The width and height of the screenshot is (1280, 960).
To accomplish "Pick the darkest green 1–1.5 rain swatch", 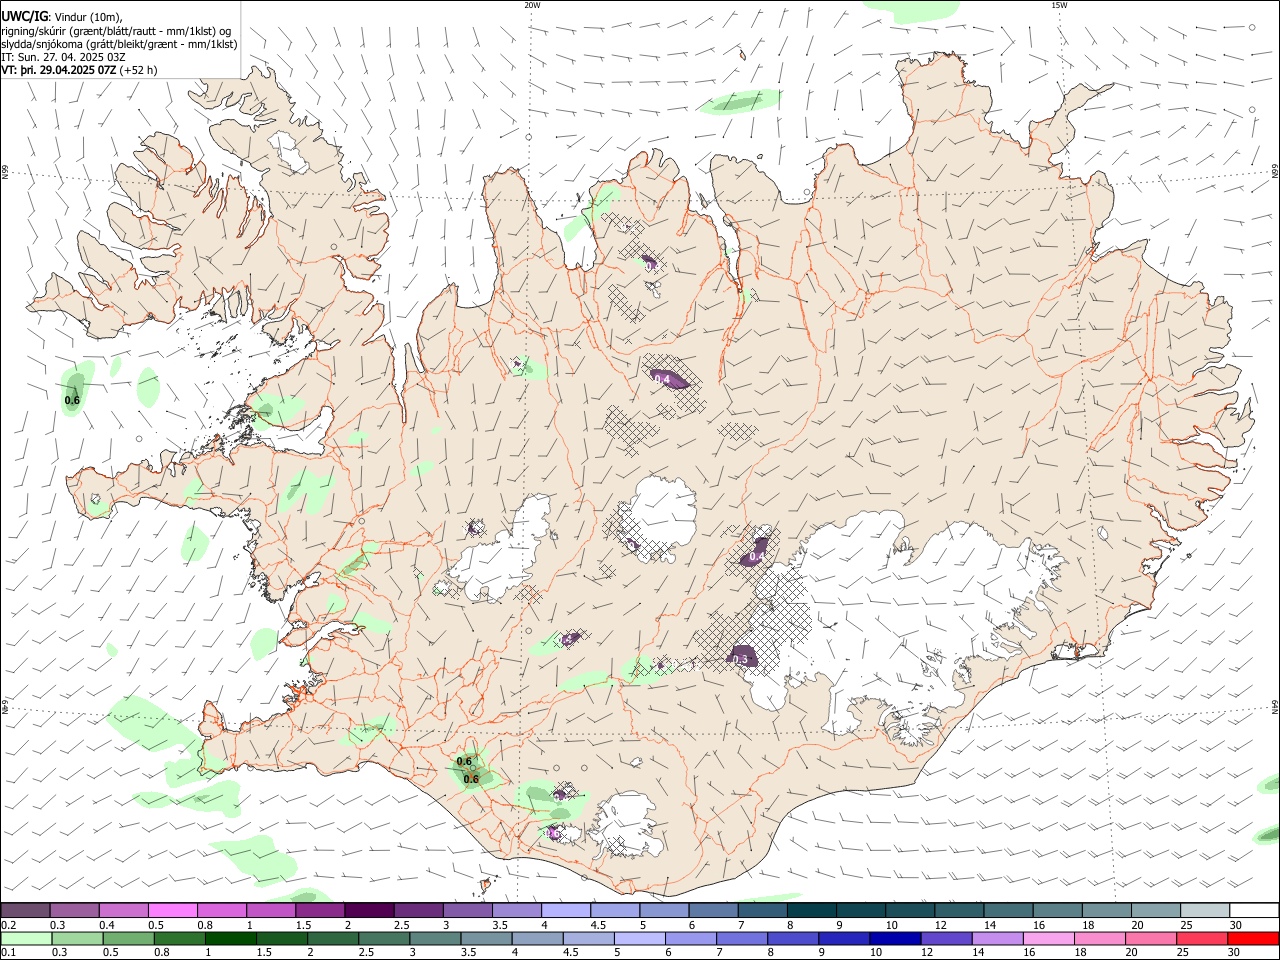I will tap(230, 939).
